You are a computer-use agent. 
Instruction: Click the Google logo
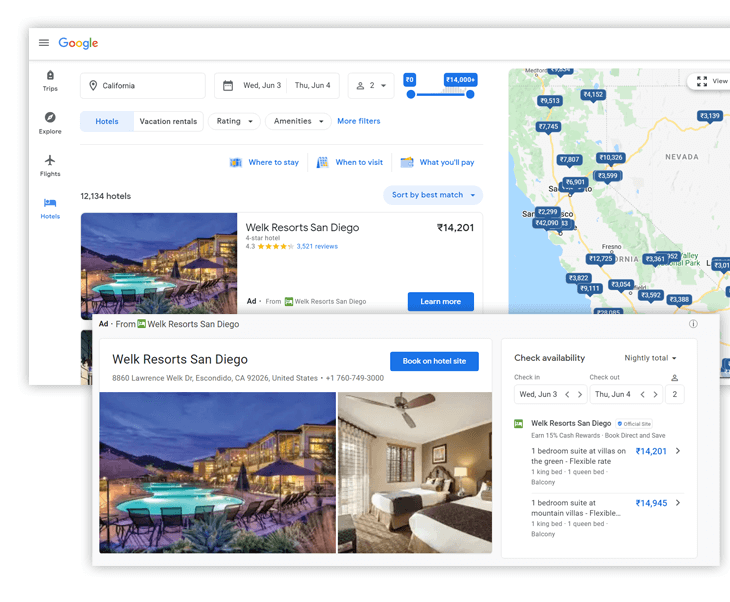(x=78, y=43)
